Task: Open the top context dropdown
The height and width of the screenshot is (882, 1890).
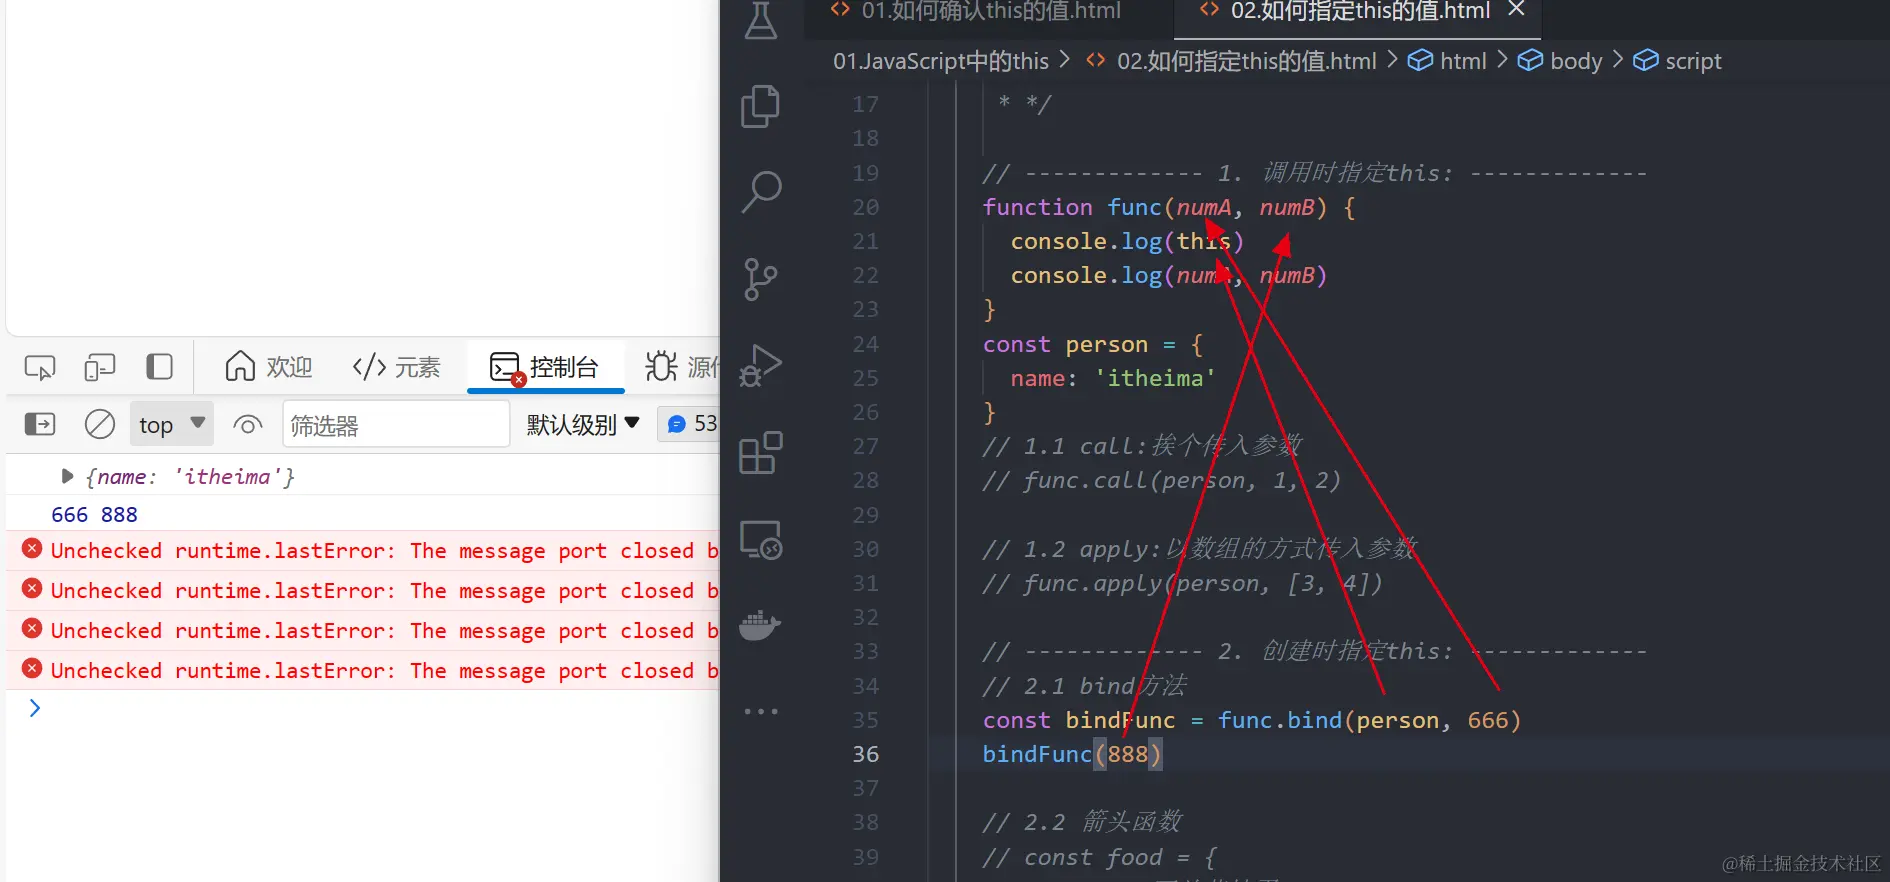Action: (x=172, y=425)
